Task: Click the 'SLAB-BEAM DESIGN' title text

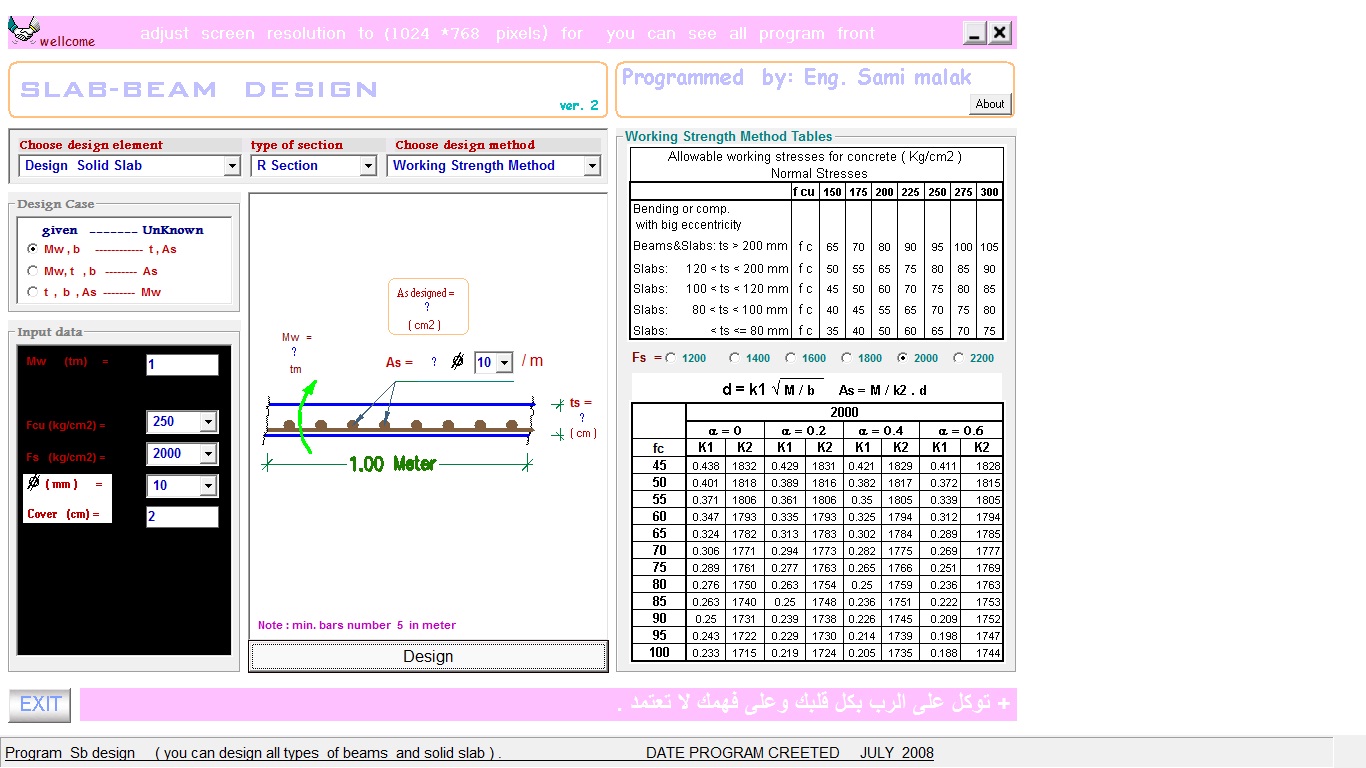Action: pos(199,90)
